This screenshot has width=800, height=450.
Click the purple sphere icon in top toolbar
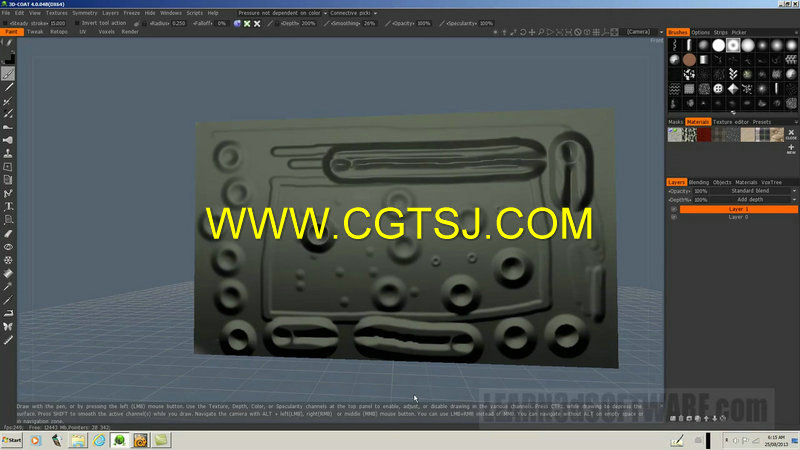237,23
